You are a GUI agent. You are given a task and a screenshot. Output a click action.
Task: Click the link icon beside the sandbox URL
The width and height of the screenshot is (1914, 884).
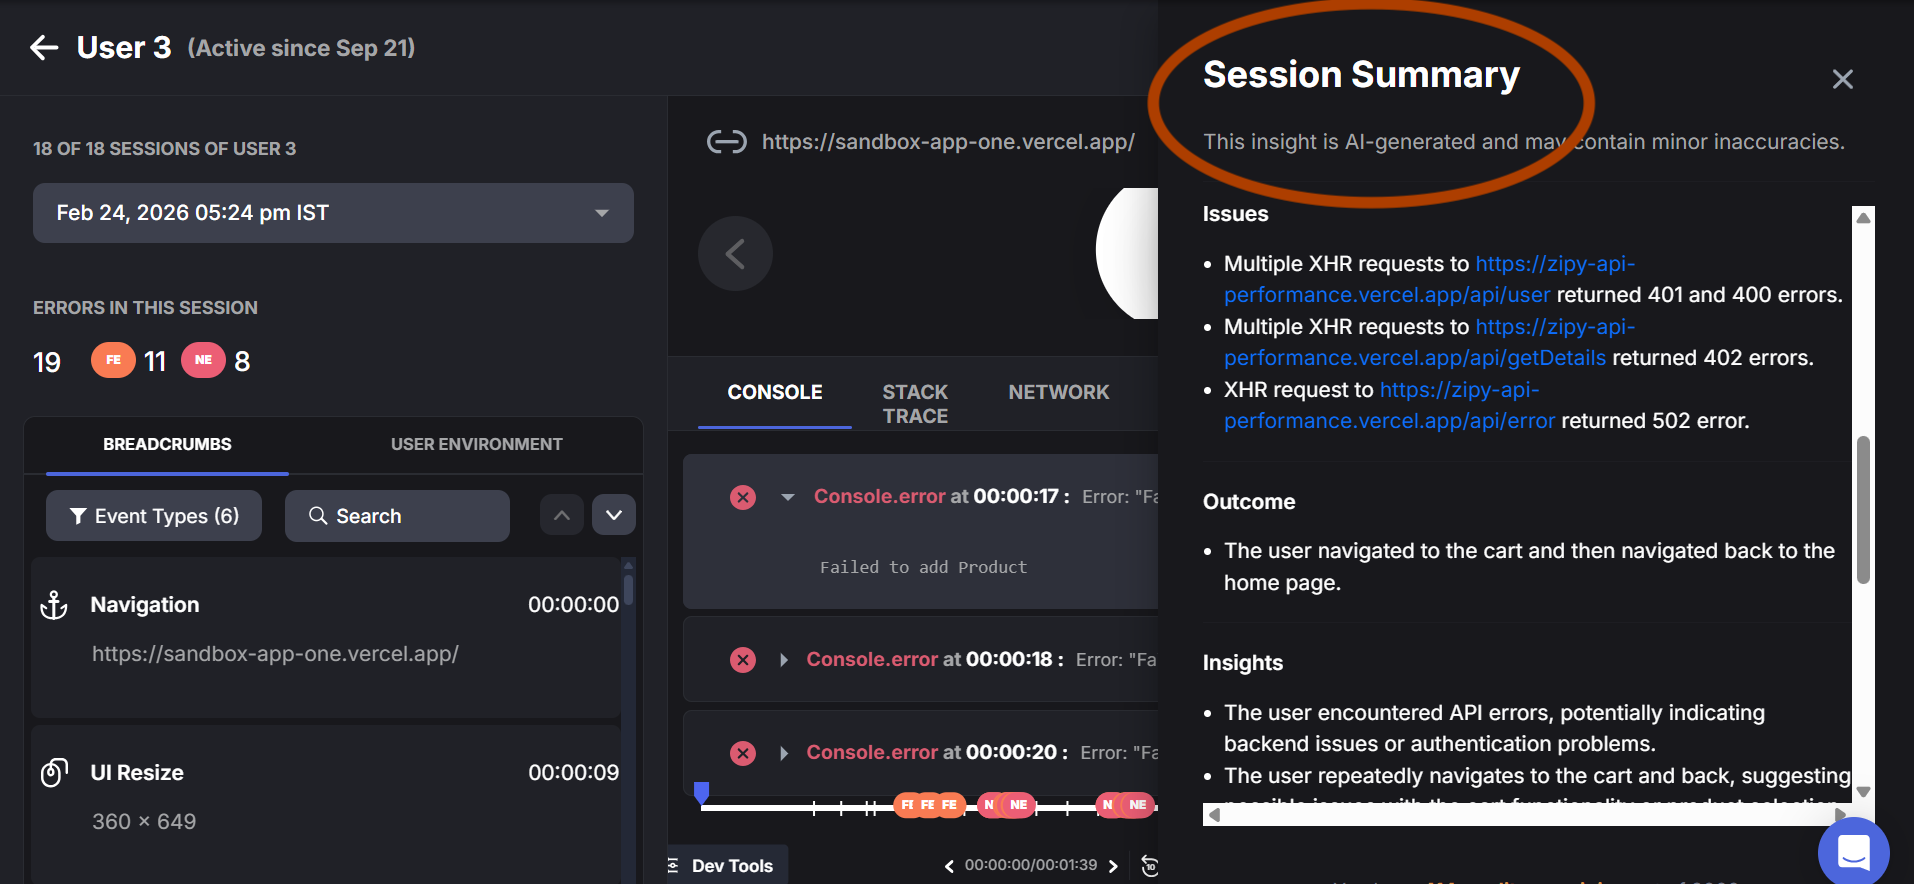726,142
